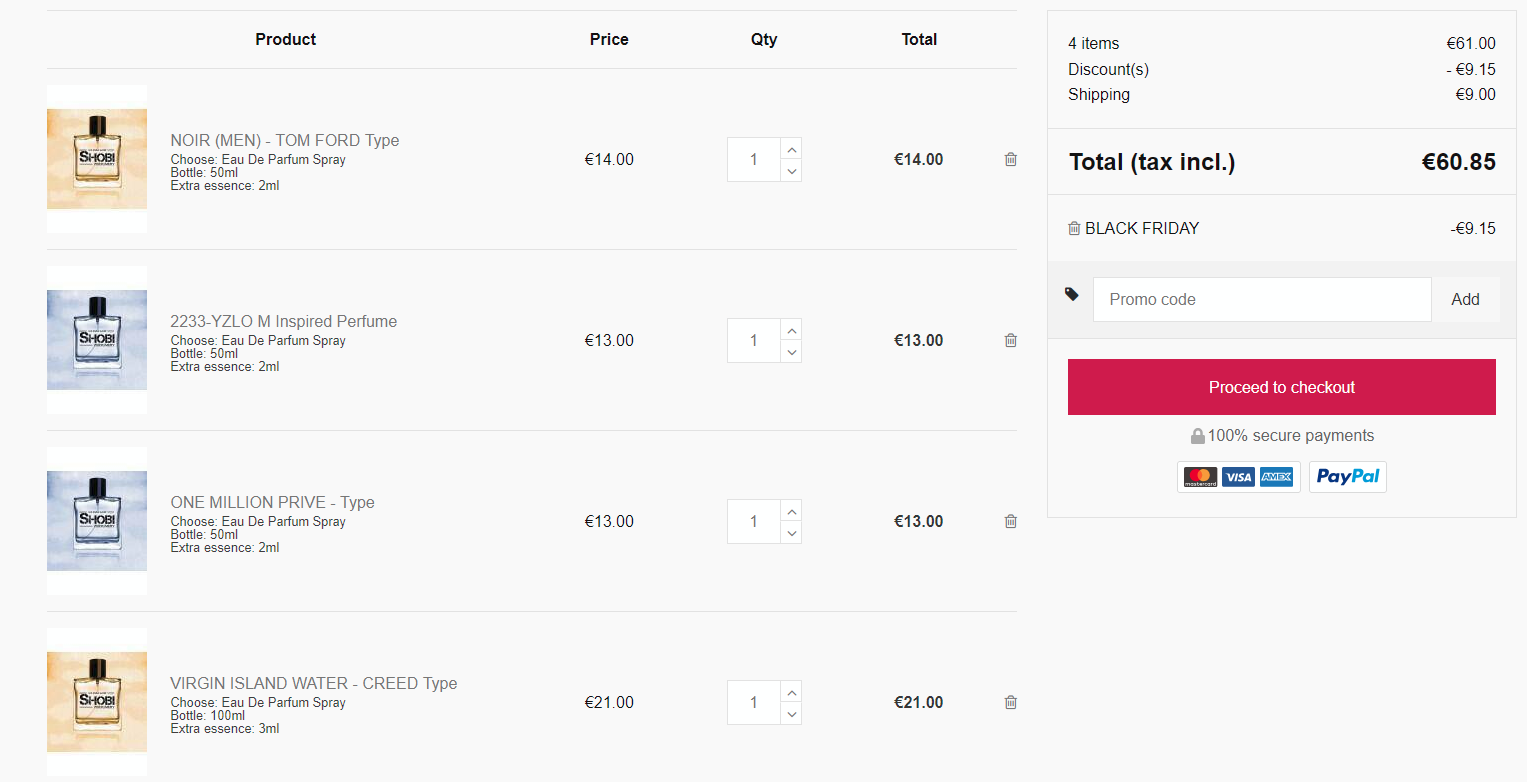Remove the BLACK FRIDAY discount code

click(x=1074, y=228)
